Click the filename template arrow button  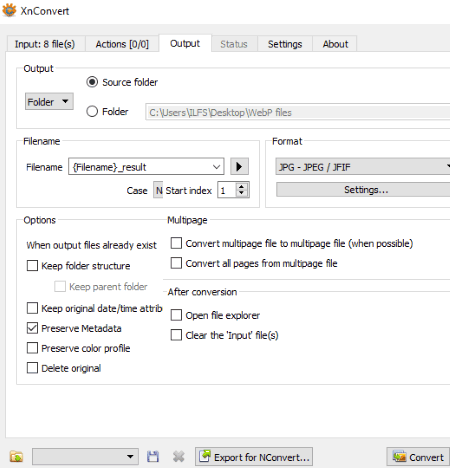coord(239,166)
